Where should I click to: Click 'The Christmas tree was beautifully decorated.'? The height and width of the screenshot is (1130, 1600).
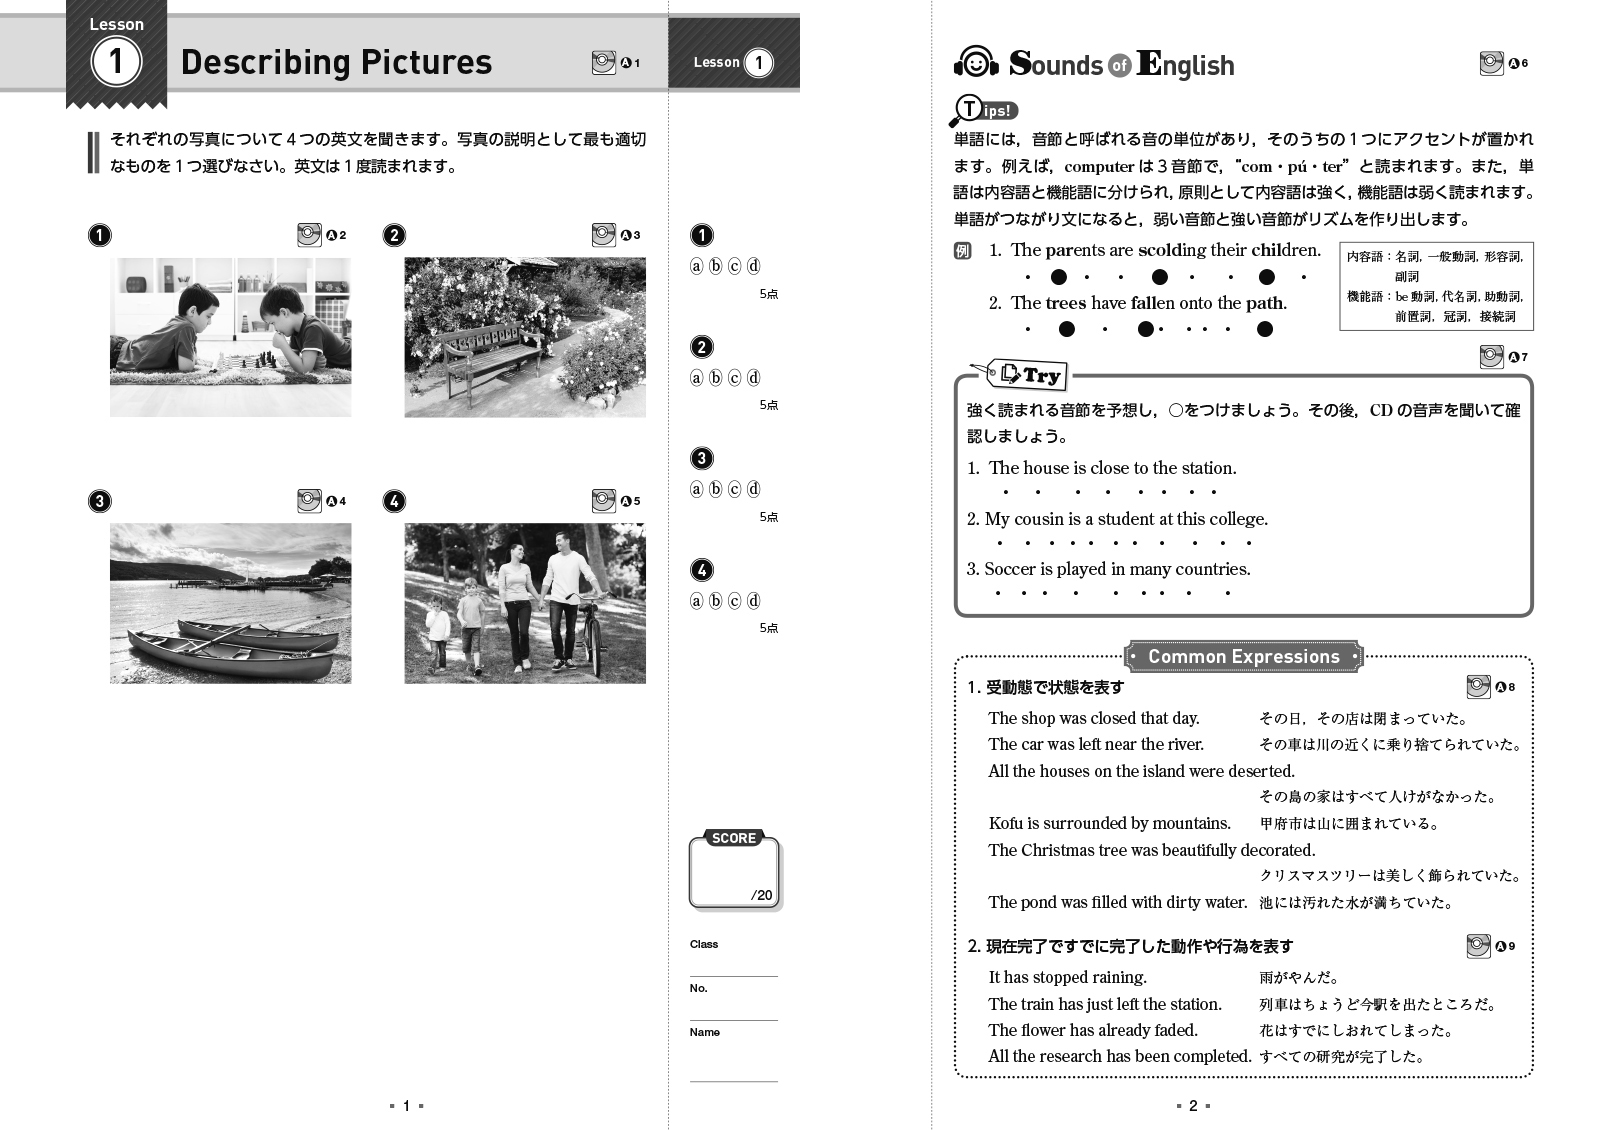coord(1152,850)
